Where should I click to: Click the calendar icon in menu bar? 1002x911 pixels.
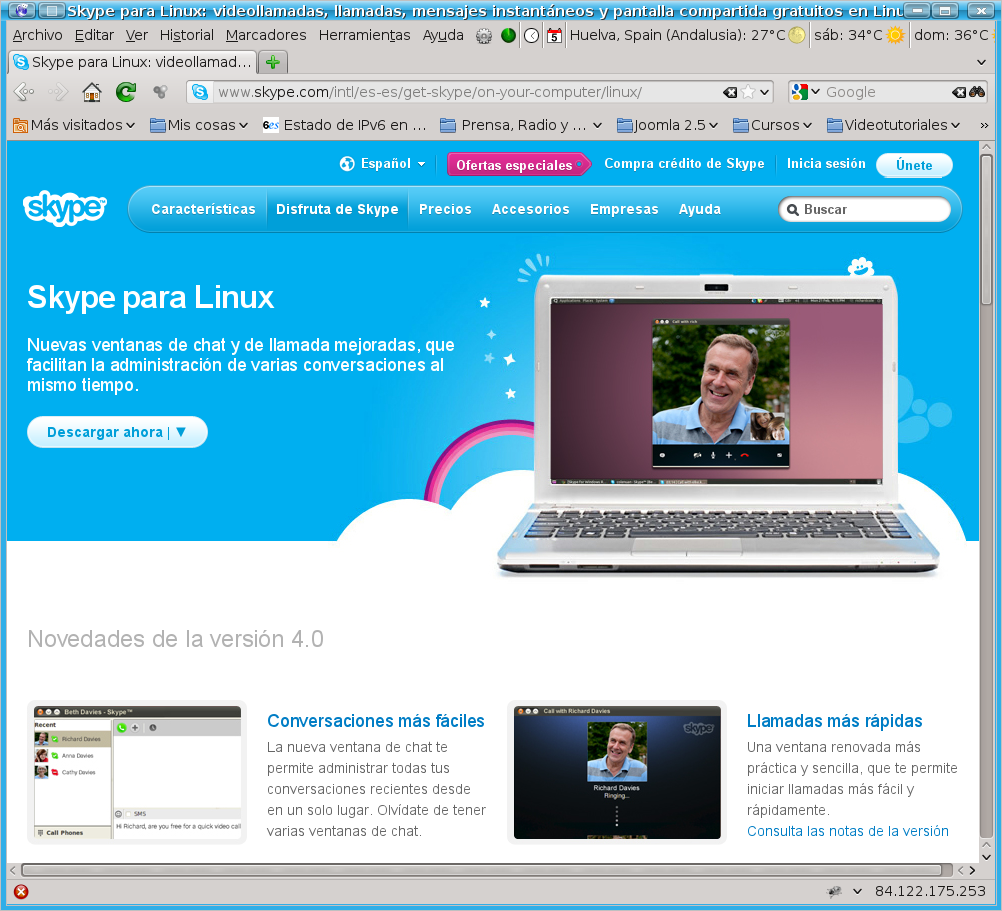(555, 36)
